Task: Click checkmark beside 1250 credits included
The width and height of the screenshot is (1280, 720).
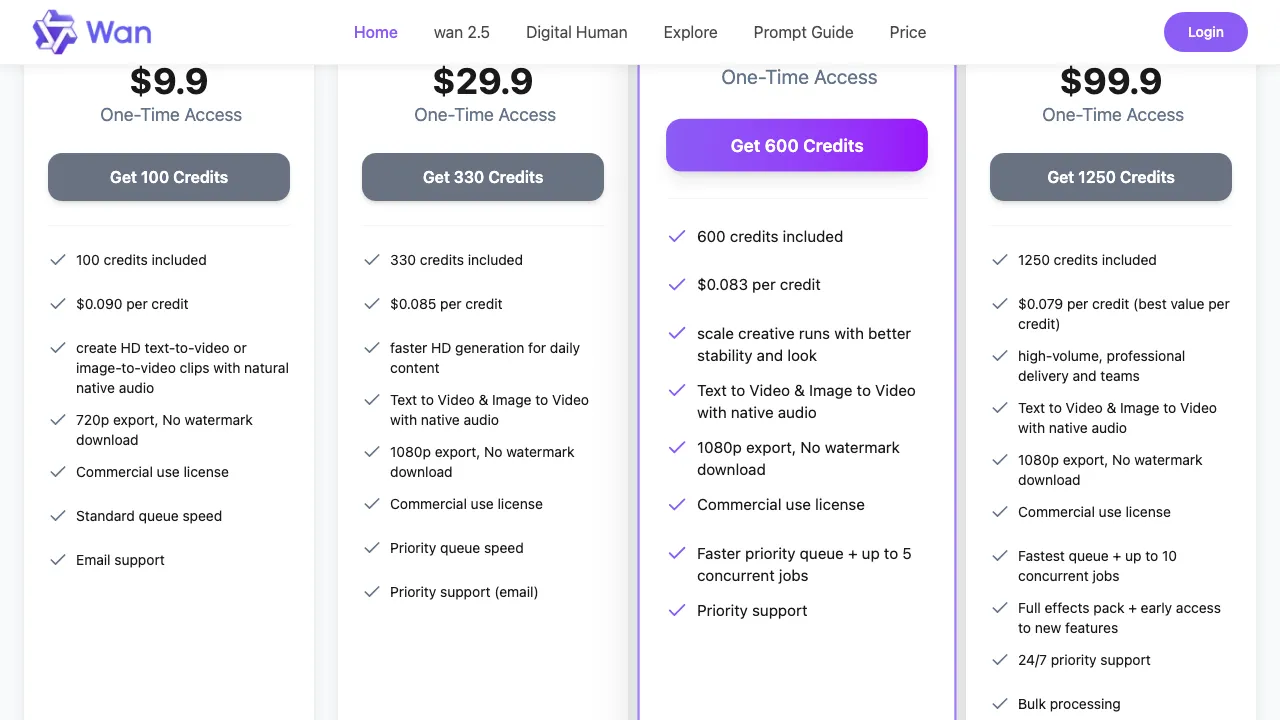Action: click(x=1000, y=260)
